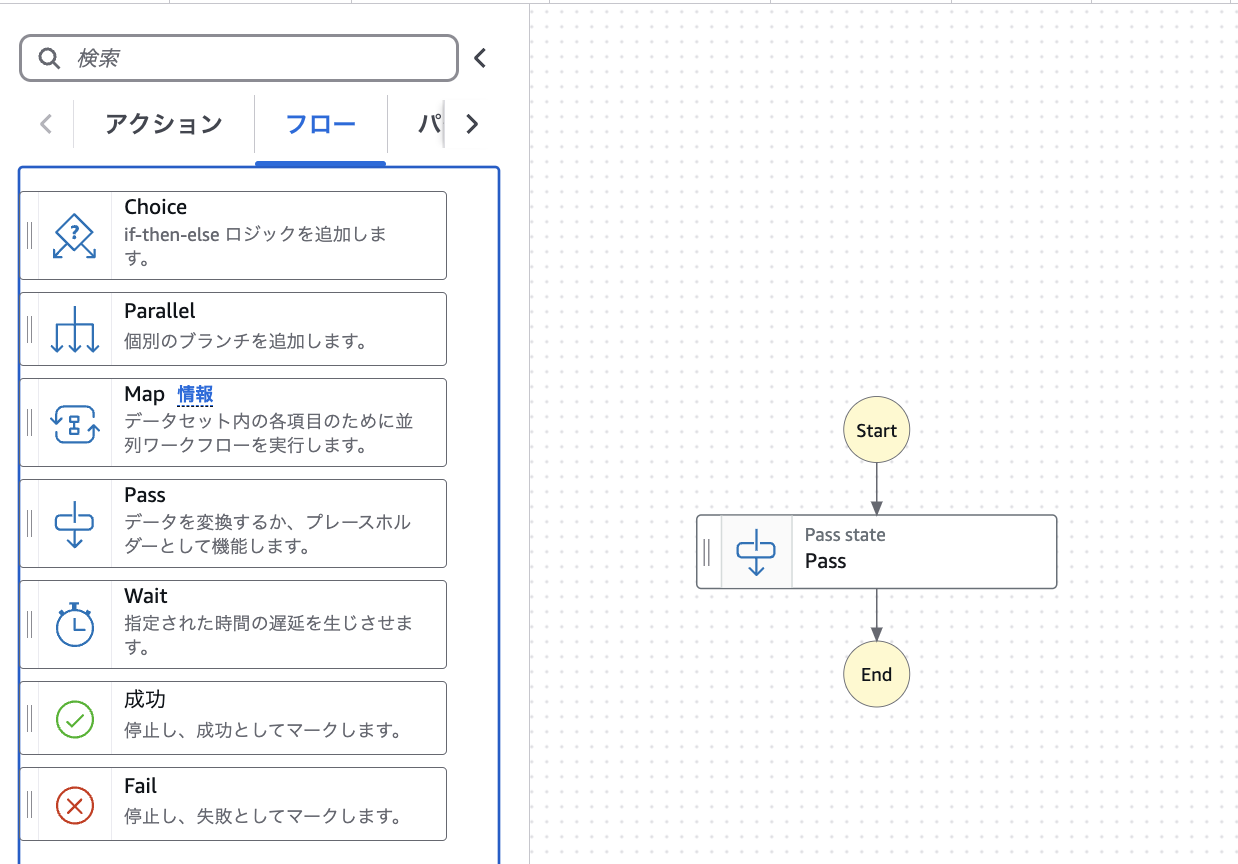Click the search magnifier icon
The width and height of the screenshot is (1238, 864).
(48, 57)
